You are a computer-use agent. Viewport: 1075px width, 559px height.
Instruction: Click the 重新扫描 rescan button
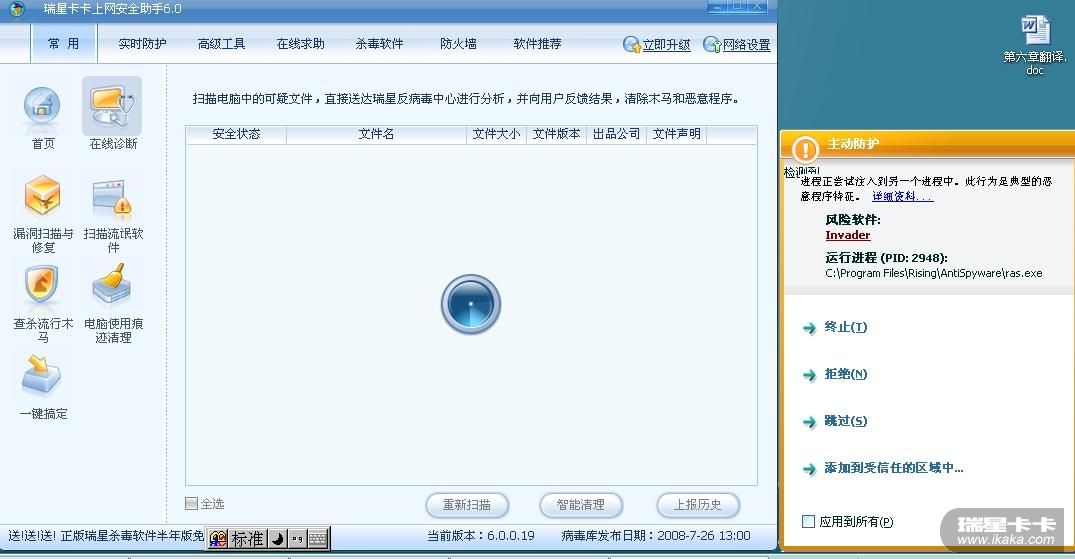[x=467, y=505]
